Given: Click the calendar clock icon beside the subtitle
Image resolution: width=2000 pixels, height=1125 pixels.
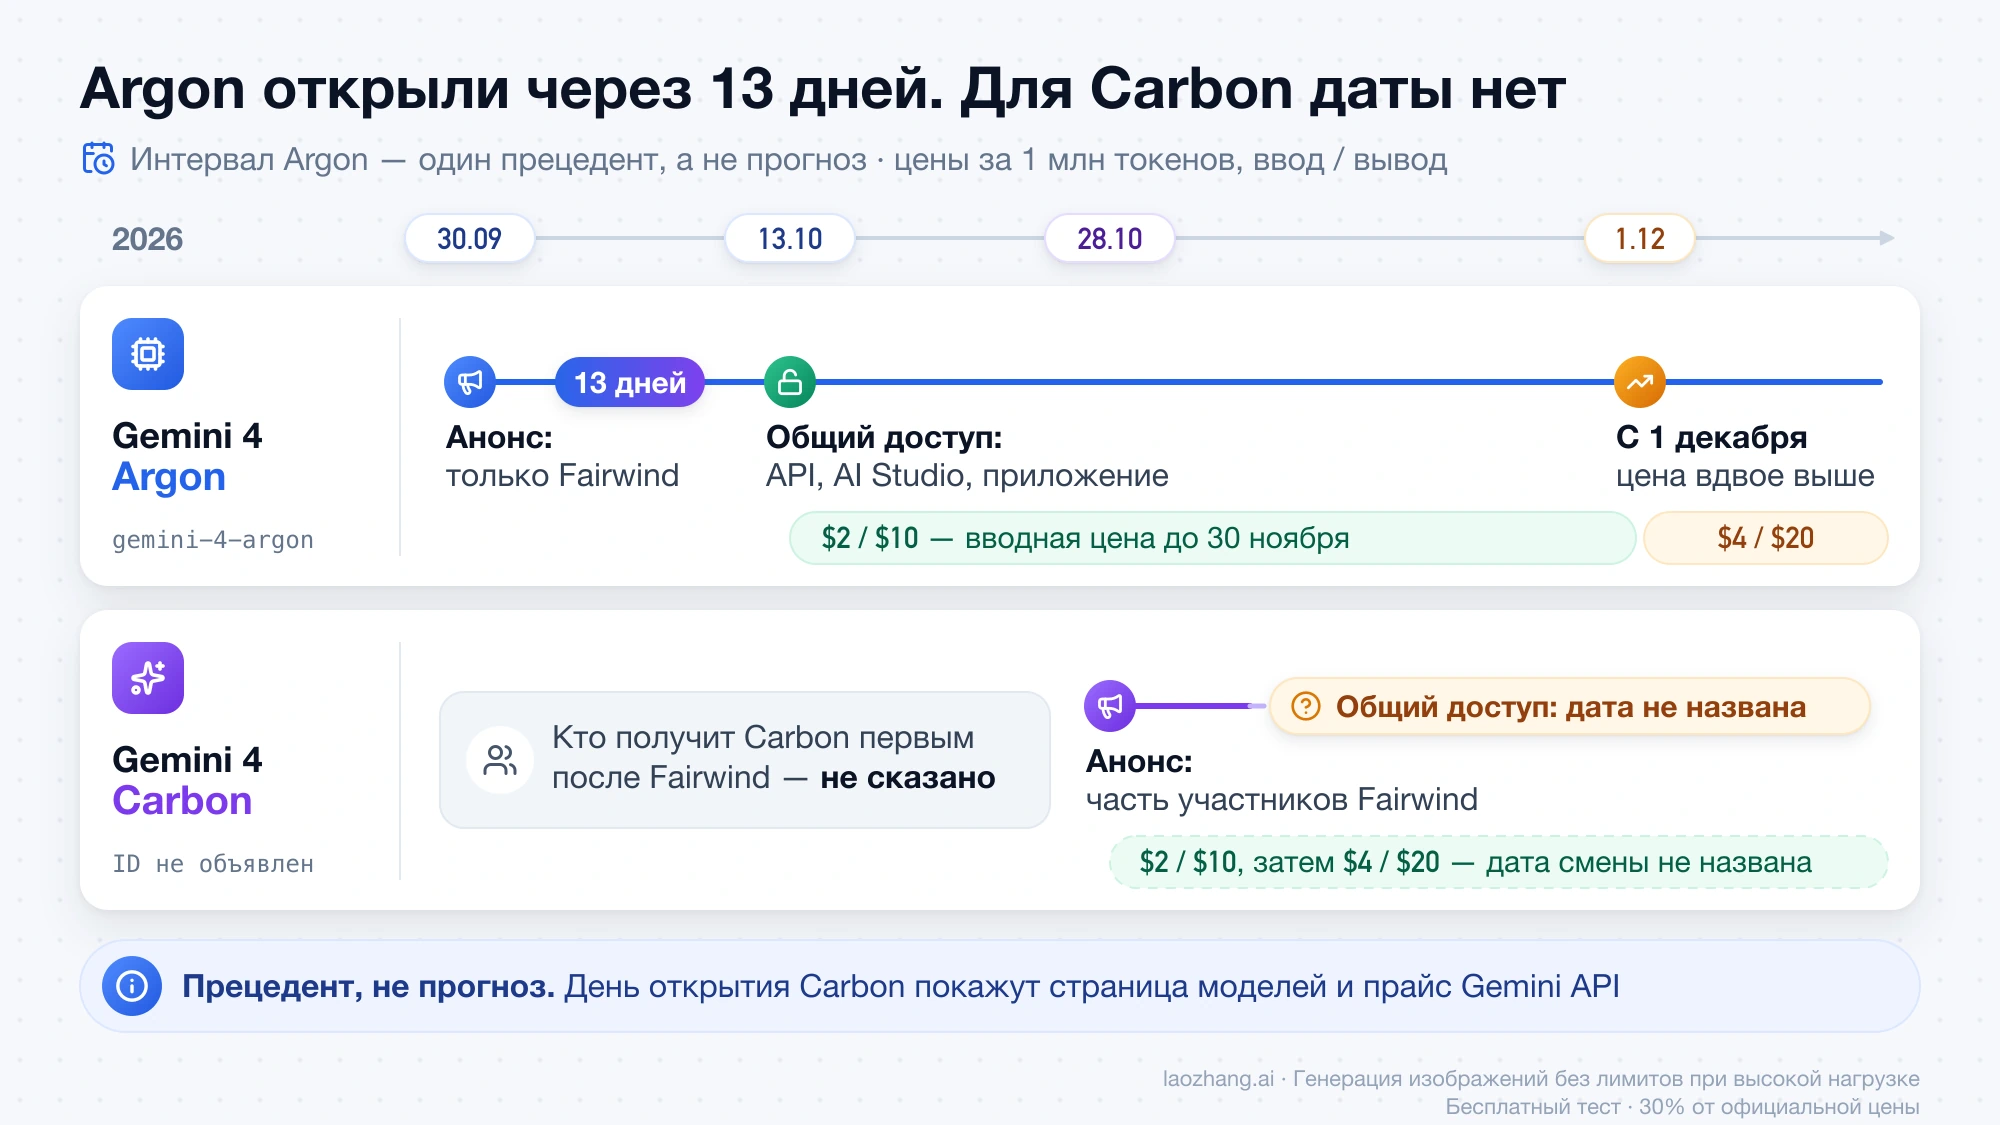Looking at the screenshot, I should coord(98,159).
